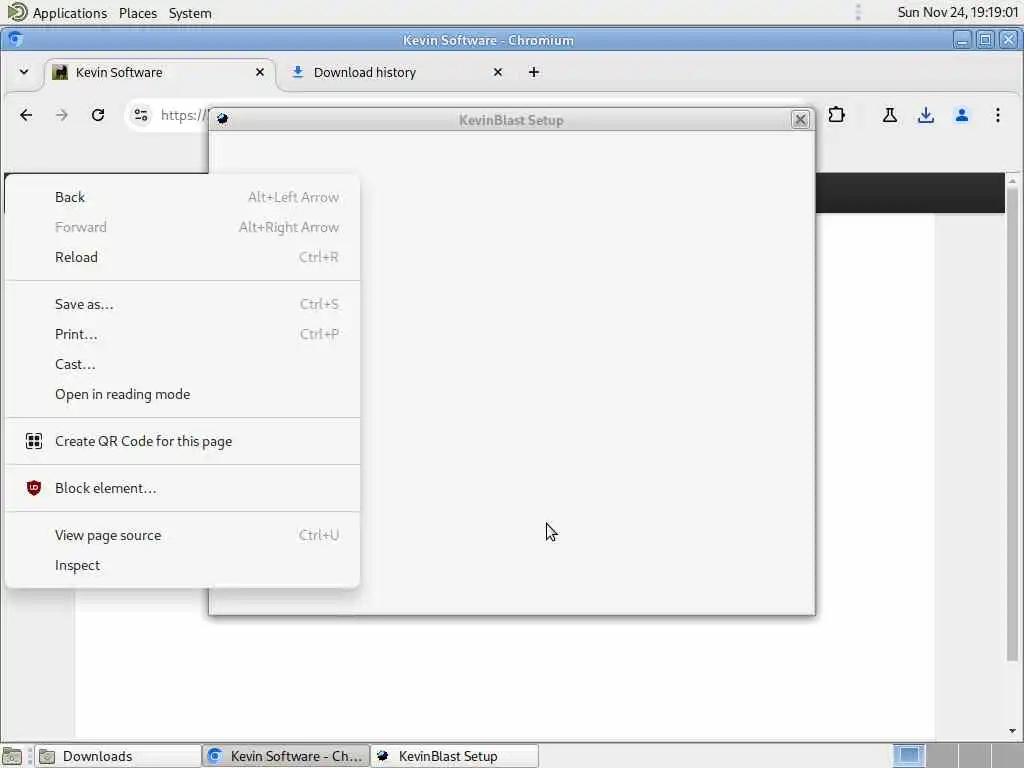Viewport: 1024px width, 768px height.
Task: Click the browser Forward arrow icon
Action: (x=61, y=115)
